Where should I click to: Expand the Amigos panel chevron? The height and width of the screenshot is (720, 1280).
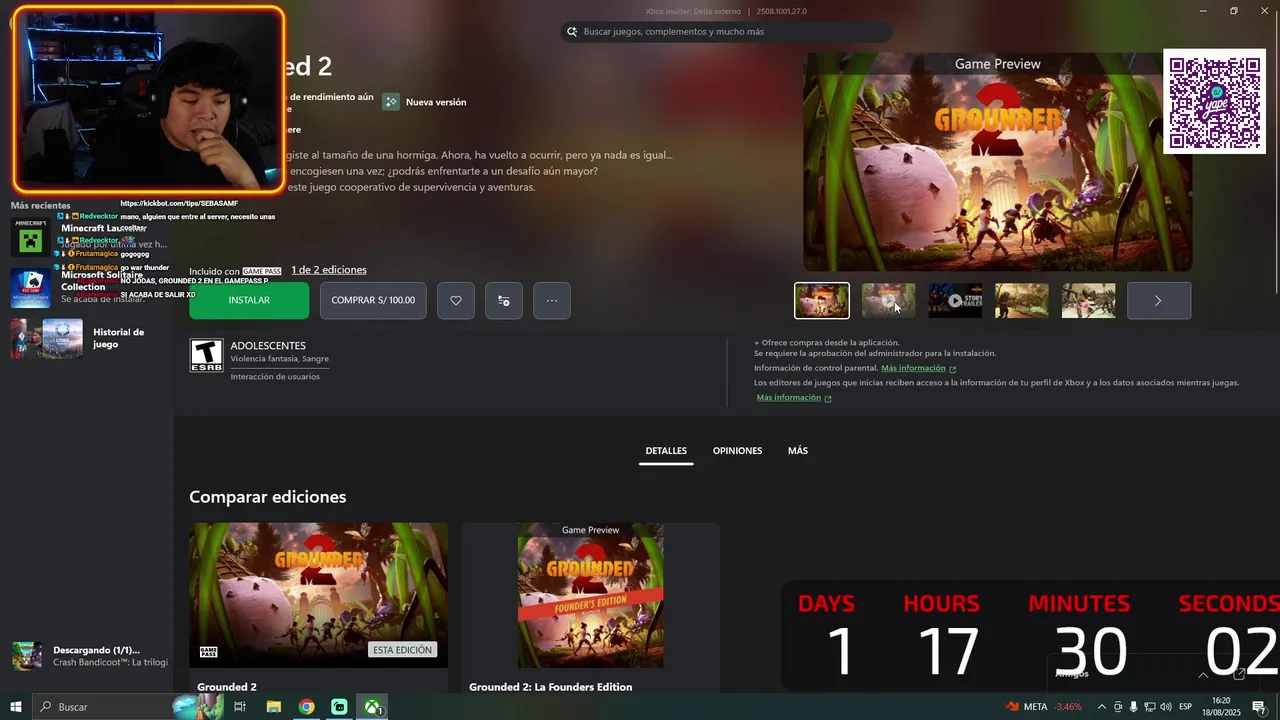point(1203,674)
